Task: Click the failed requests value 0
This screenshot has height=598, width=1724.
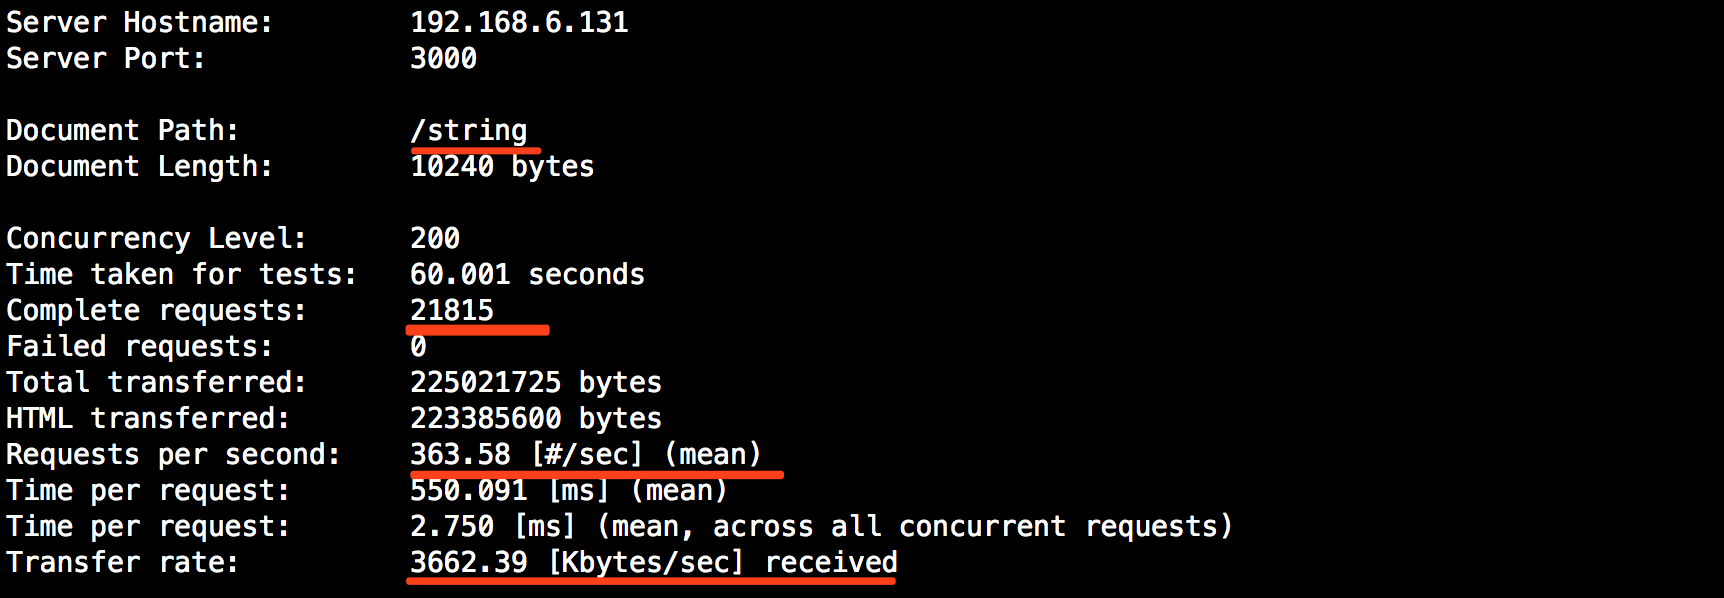Action: [x=418, y=346]
